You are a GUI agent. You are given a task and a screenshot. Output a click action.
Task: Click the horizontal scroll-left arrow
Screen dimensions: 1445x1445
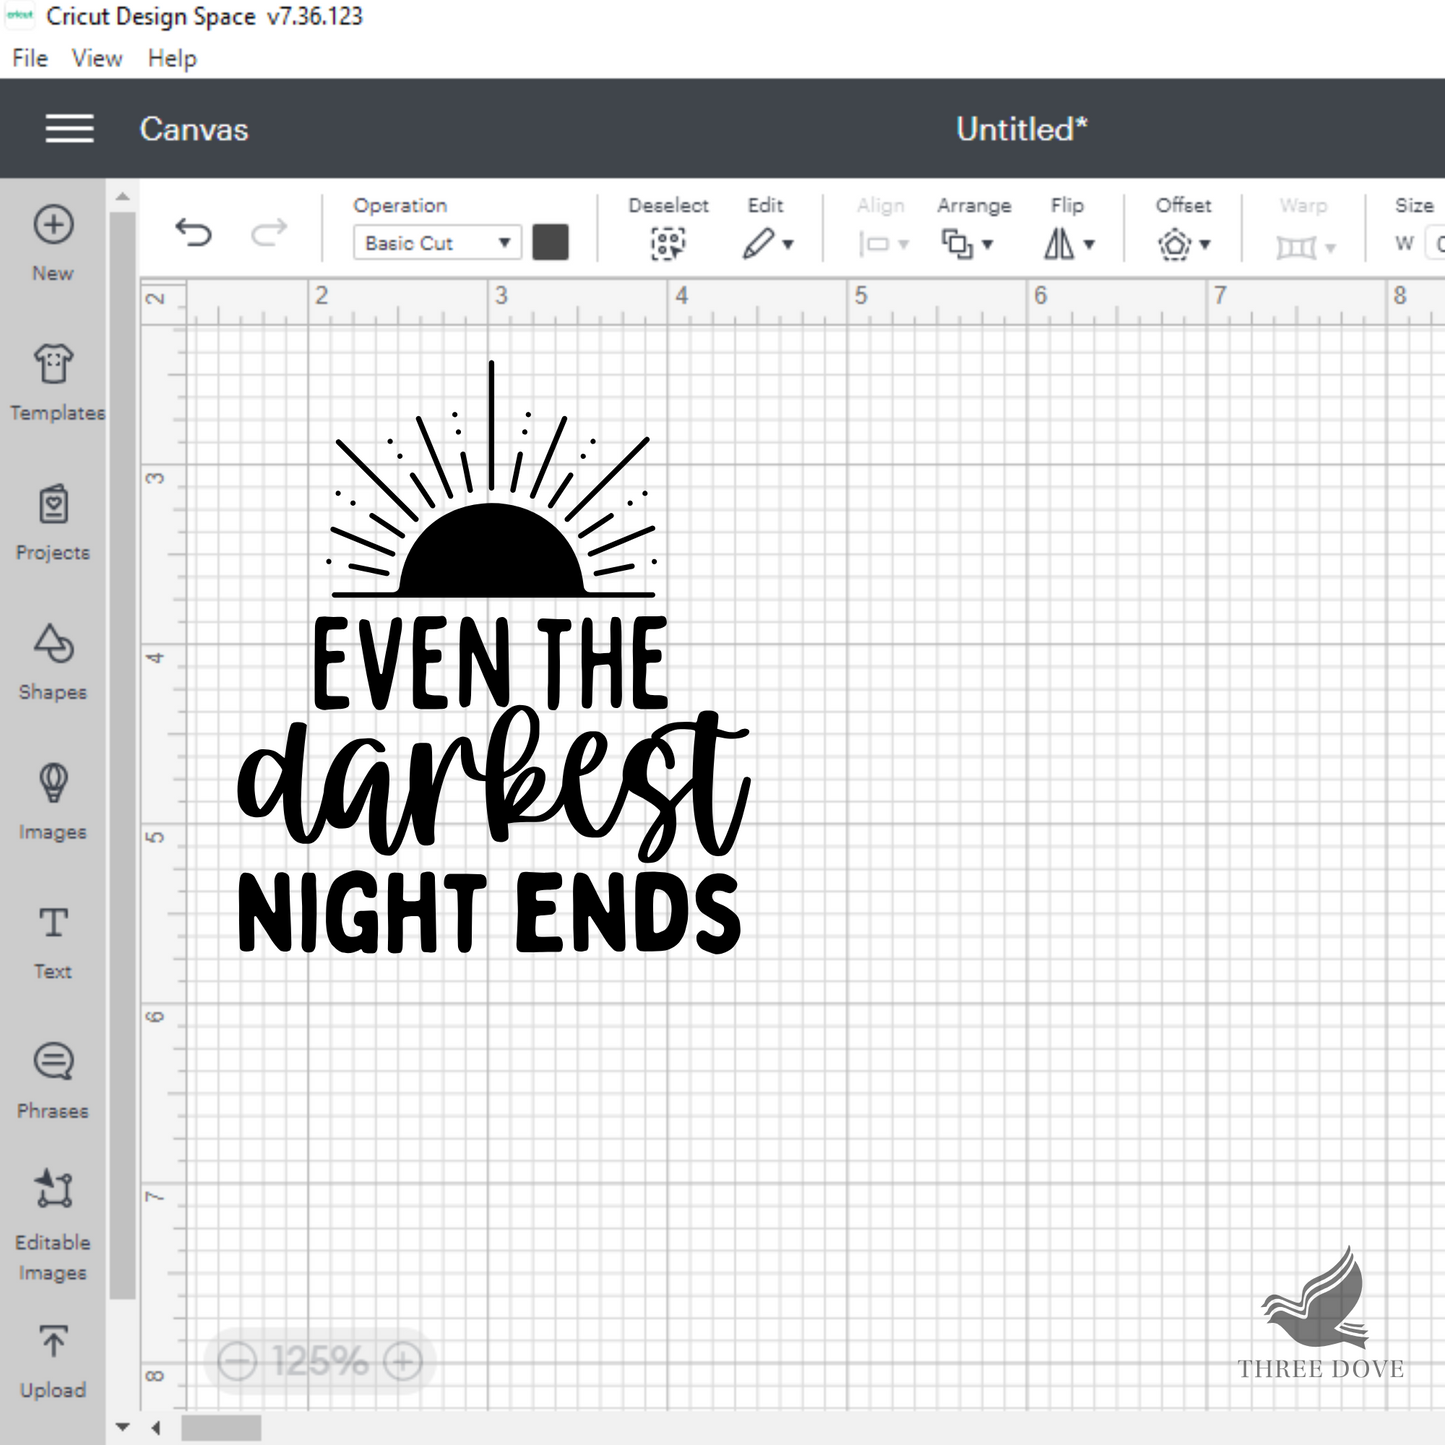pyautogui.click(x=156, y=1428)
